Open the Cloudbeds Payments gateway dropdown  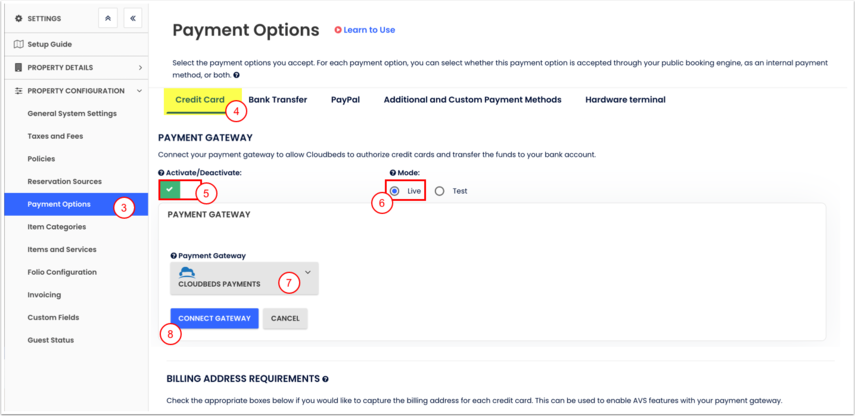pyautogui.click(x=244, y=278)
